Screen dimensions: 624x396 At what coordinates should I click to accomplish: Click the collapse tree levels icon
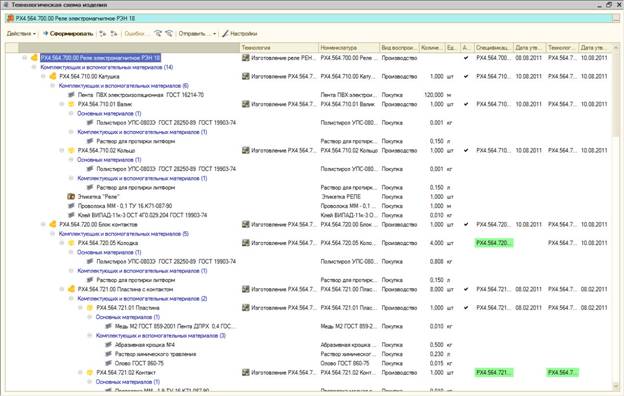(x=114, y=34)
